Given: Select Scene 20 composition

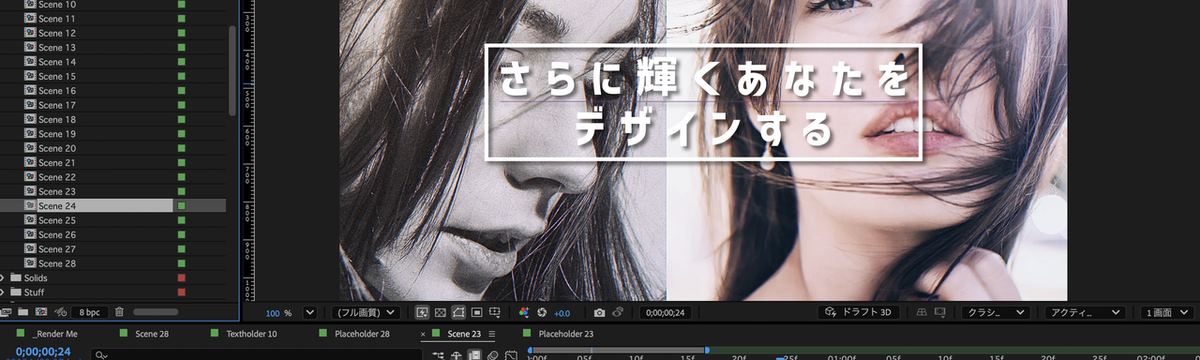Looking at the screenshot, I should (57, 148).
